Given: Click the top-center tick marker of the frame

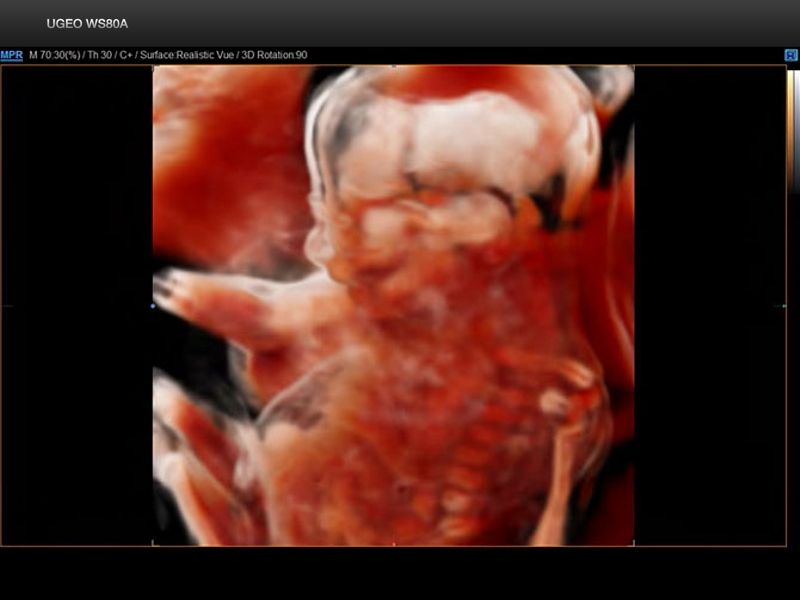Looking at the screenshot, I should 394,66.
